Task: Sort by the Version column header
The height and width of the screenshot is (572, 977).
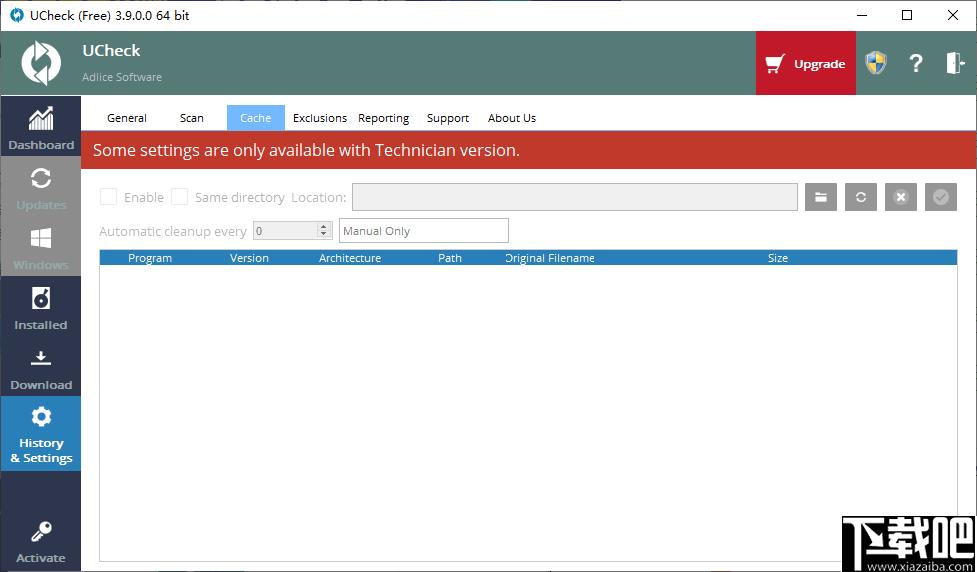Action: pyautogui.click(x=249, y=258)
